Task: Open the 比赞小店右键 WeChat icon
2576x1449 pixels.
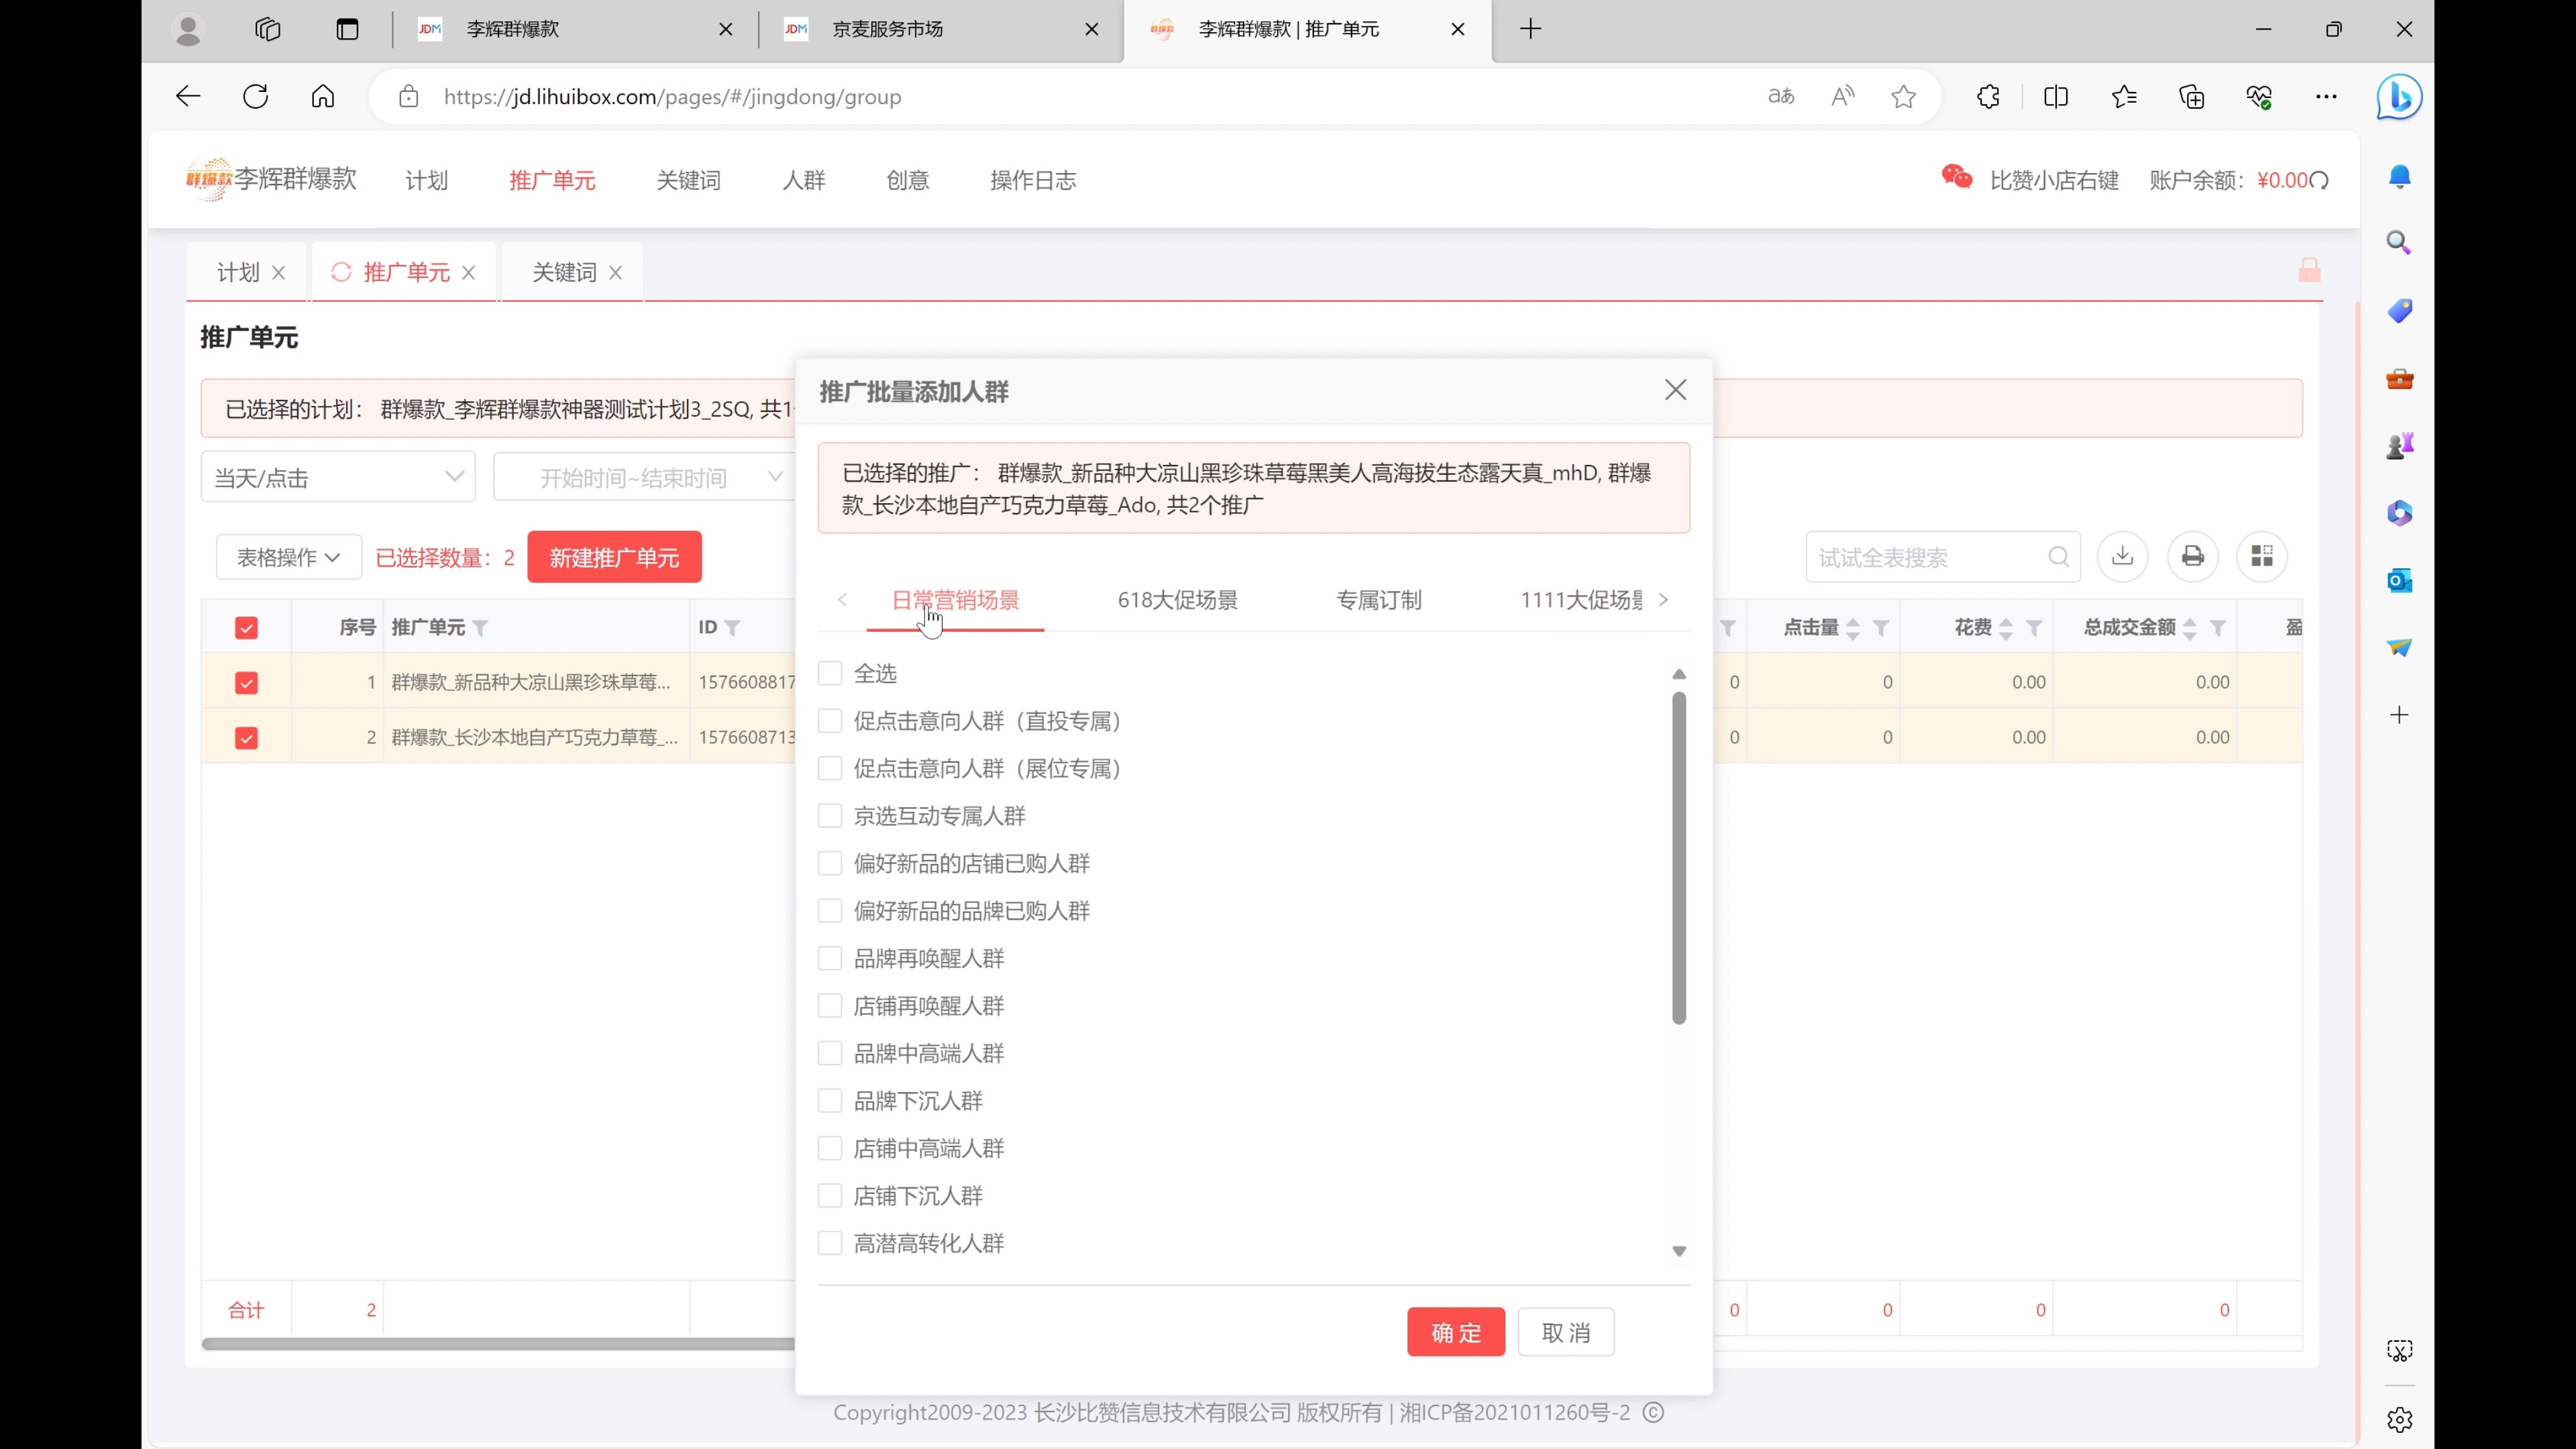Action: click(x=1956, y=177)
